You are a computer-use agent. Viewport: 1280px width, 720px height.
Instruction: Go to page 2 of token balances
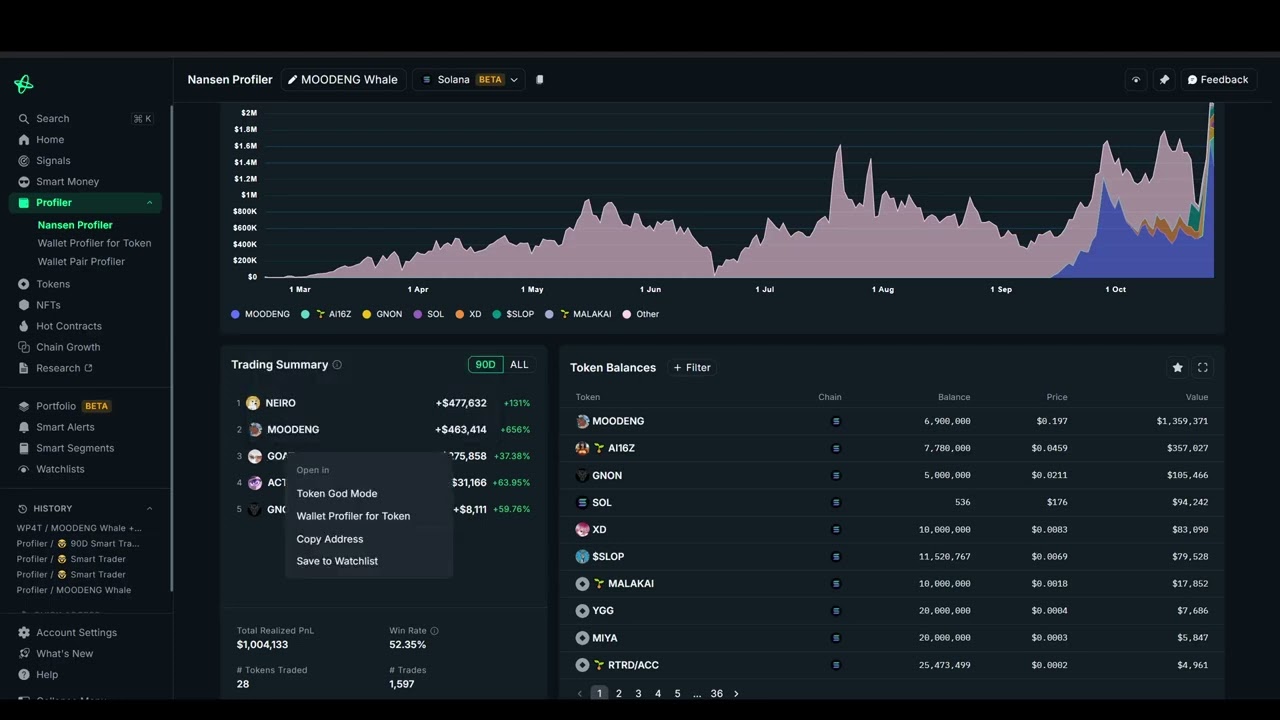click(619, 694)
